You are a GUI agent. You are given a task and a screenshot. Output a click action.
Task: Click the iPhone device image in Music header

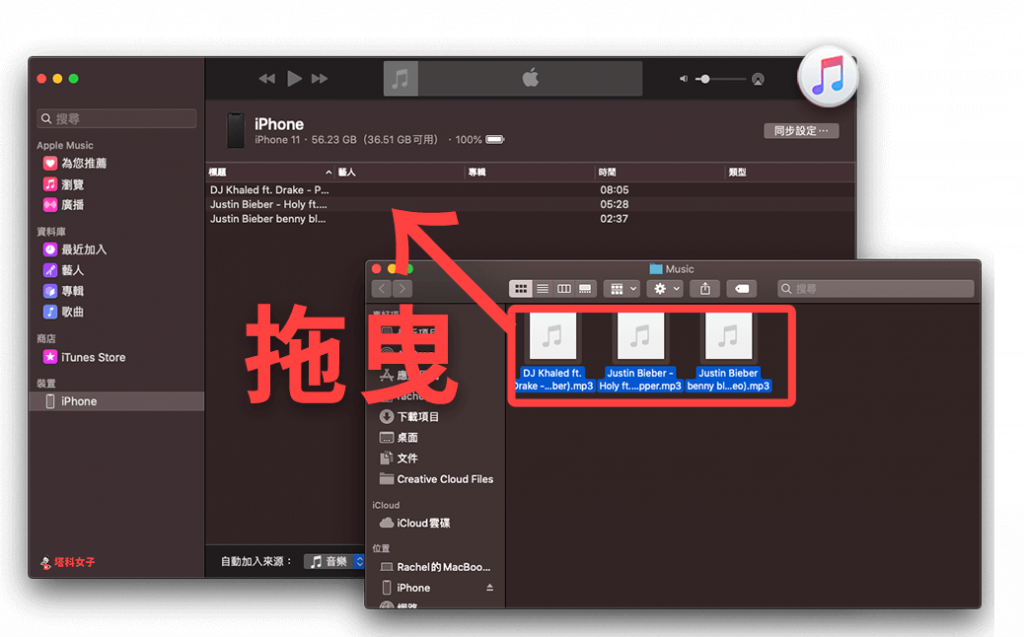click(x=236, y=130)
